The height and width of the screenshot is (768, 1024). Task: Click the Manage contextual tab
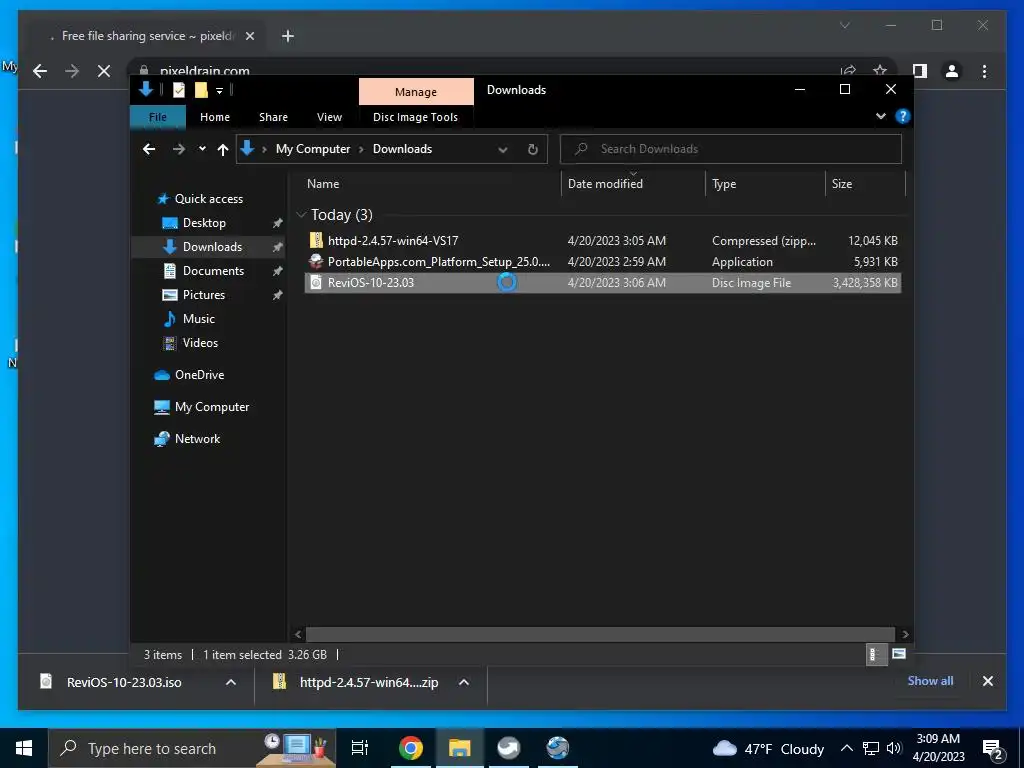click(416, 91)
